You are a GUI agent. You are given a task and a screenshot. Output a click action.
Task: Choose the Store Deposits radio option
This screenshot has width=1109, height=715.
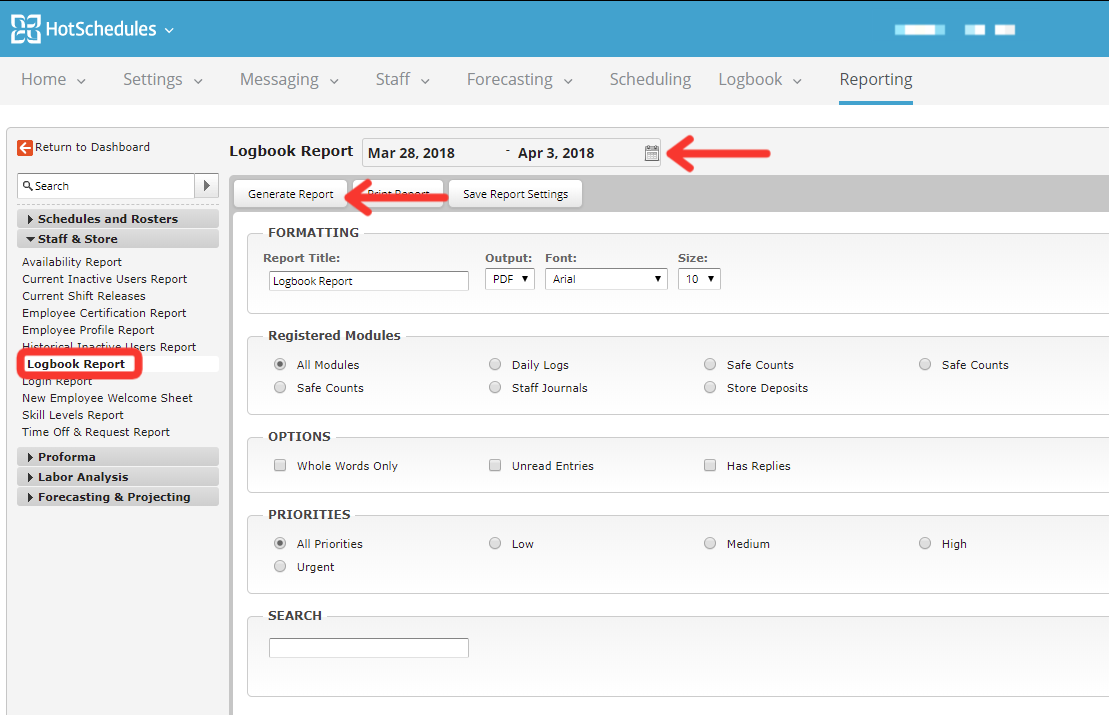(710, 388)
